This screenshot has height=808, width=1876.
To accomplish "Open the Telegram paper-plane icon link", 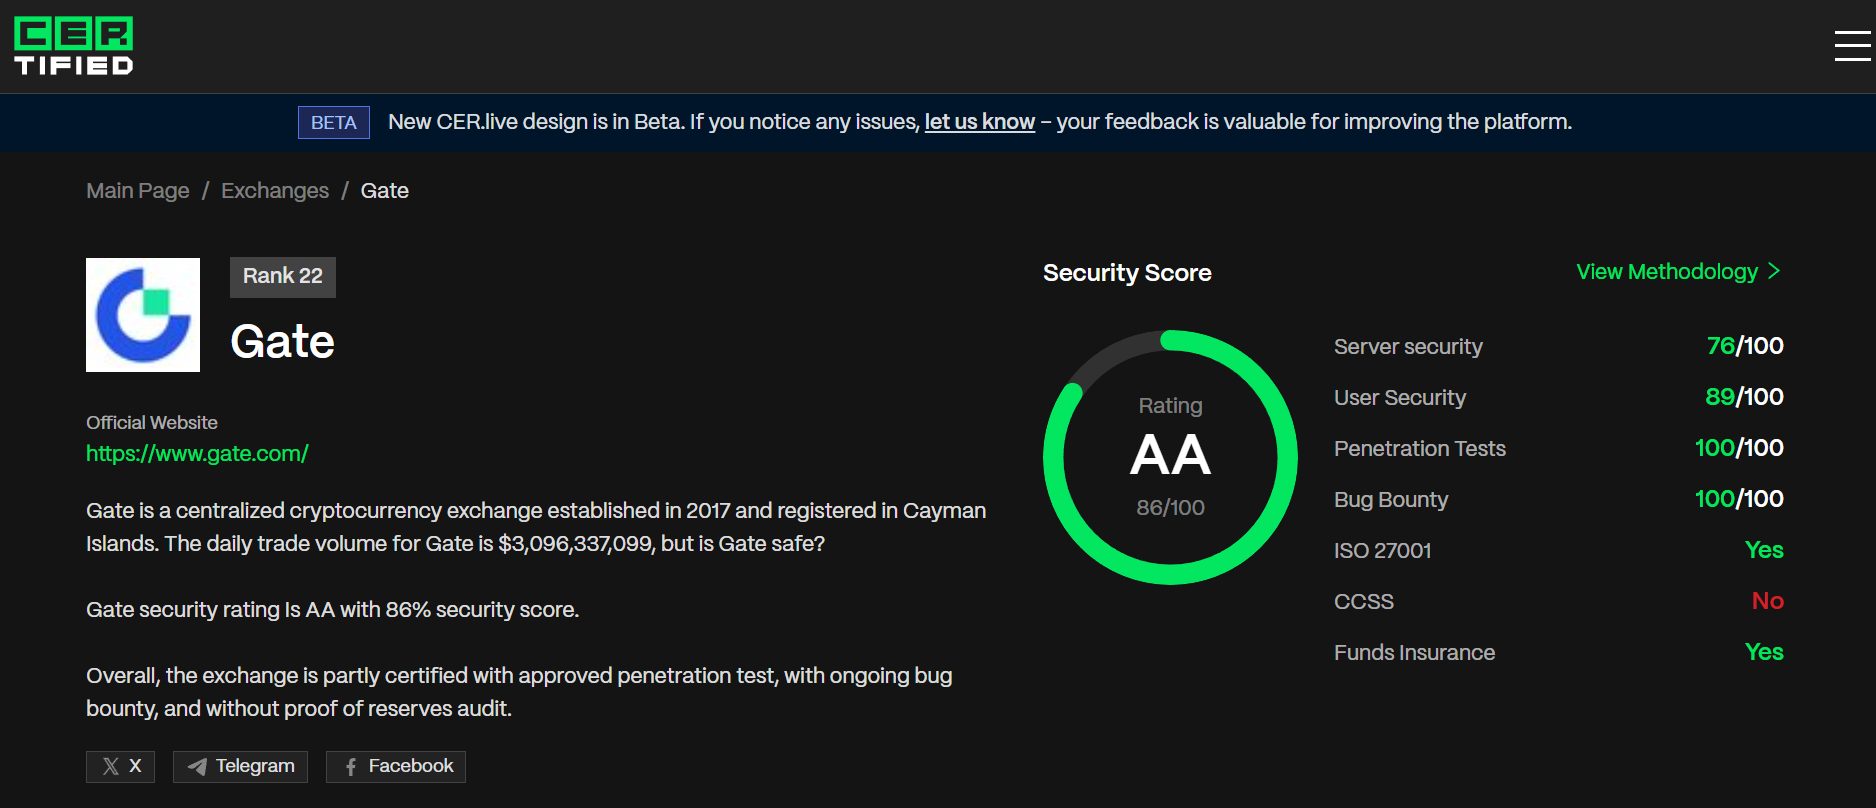I will 198,767.
